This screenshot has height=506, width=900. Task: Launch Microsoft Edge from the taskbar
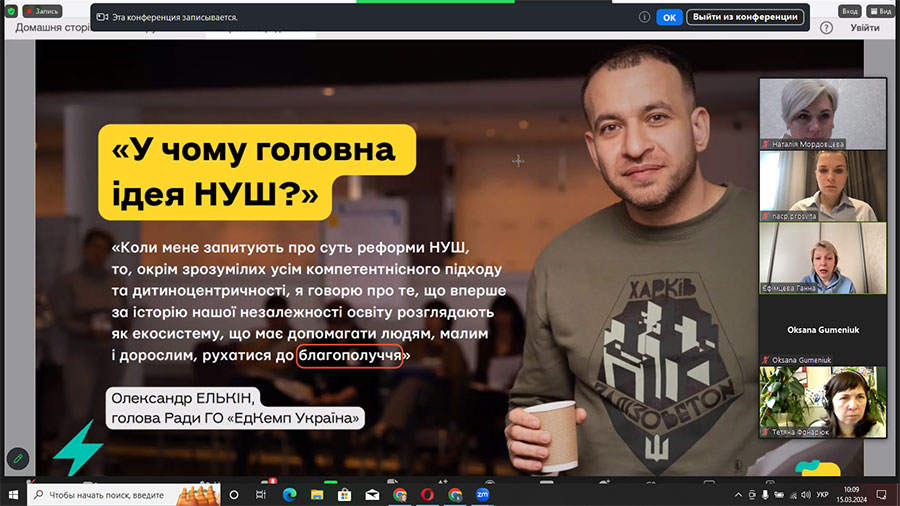(x=289, y=495)
